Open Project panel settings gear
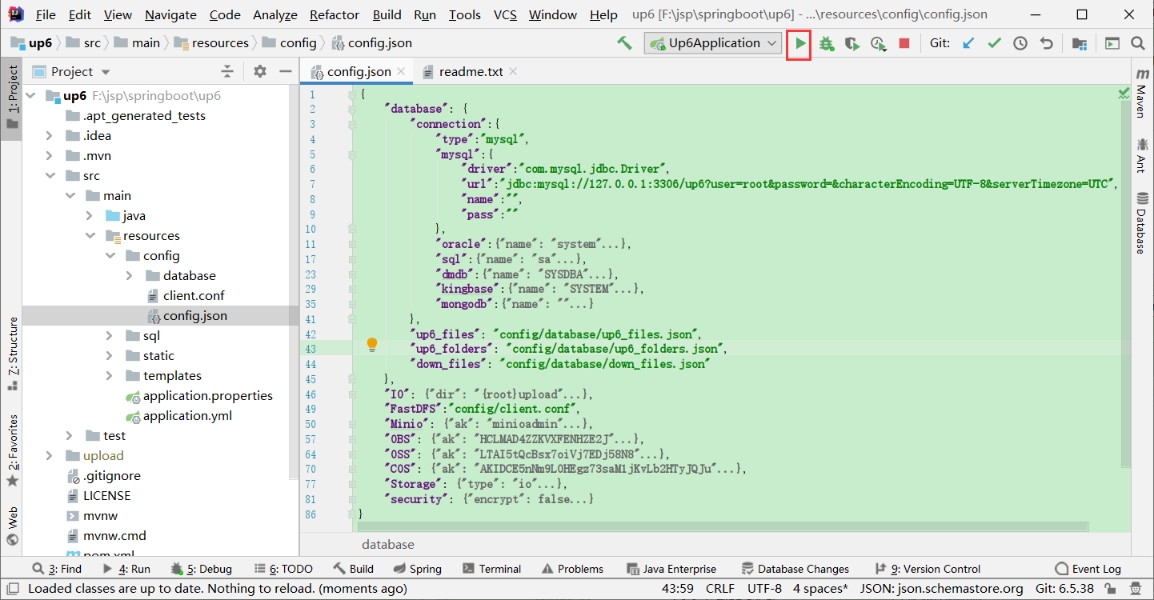The height and width of the screenshot is (600, 1154). pos(260,71)
